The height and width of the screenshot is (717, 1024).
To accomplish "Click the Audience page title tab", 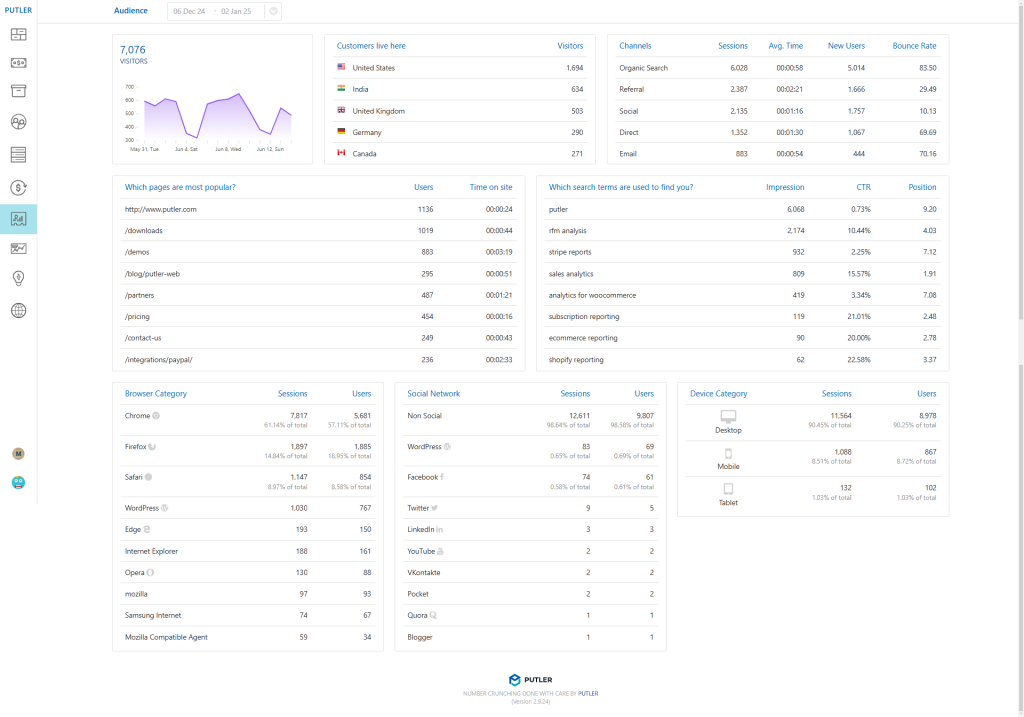I will (131, 11).
